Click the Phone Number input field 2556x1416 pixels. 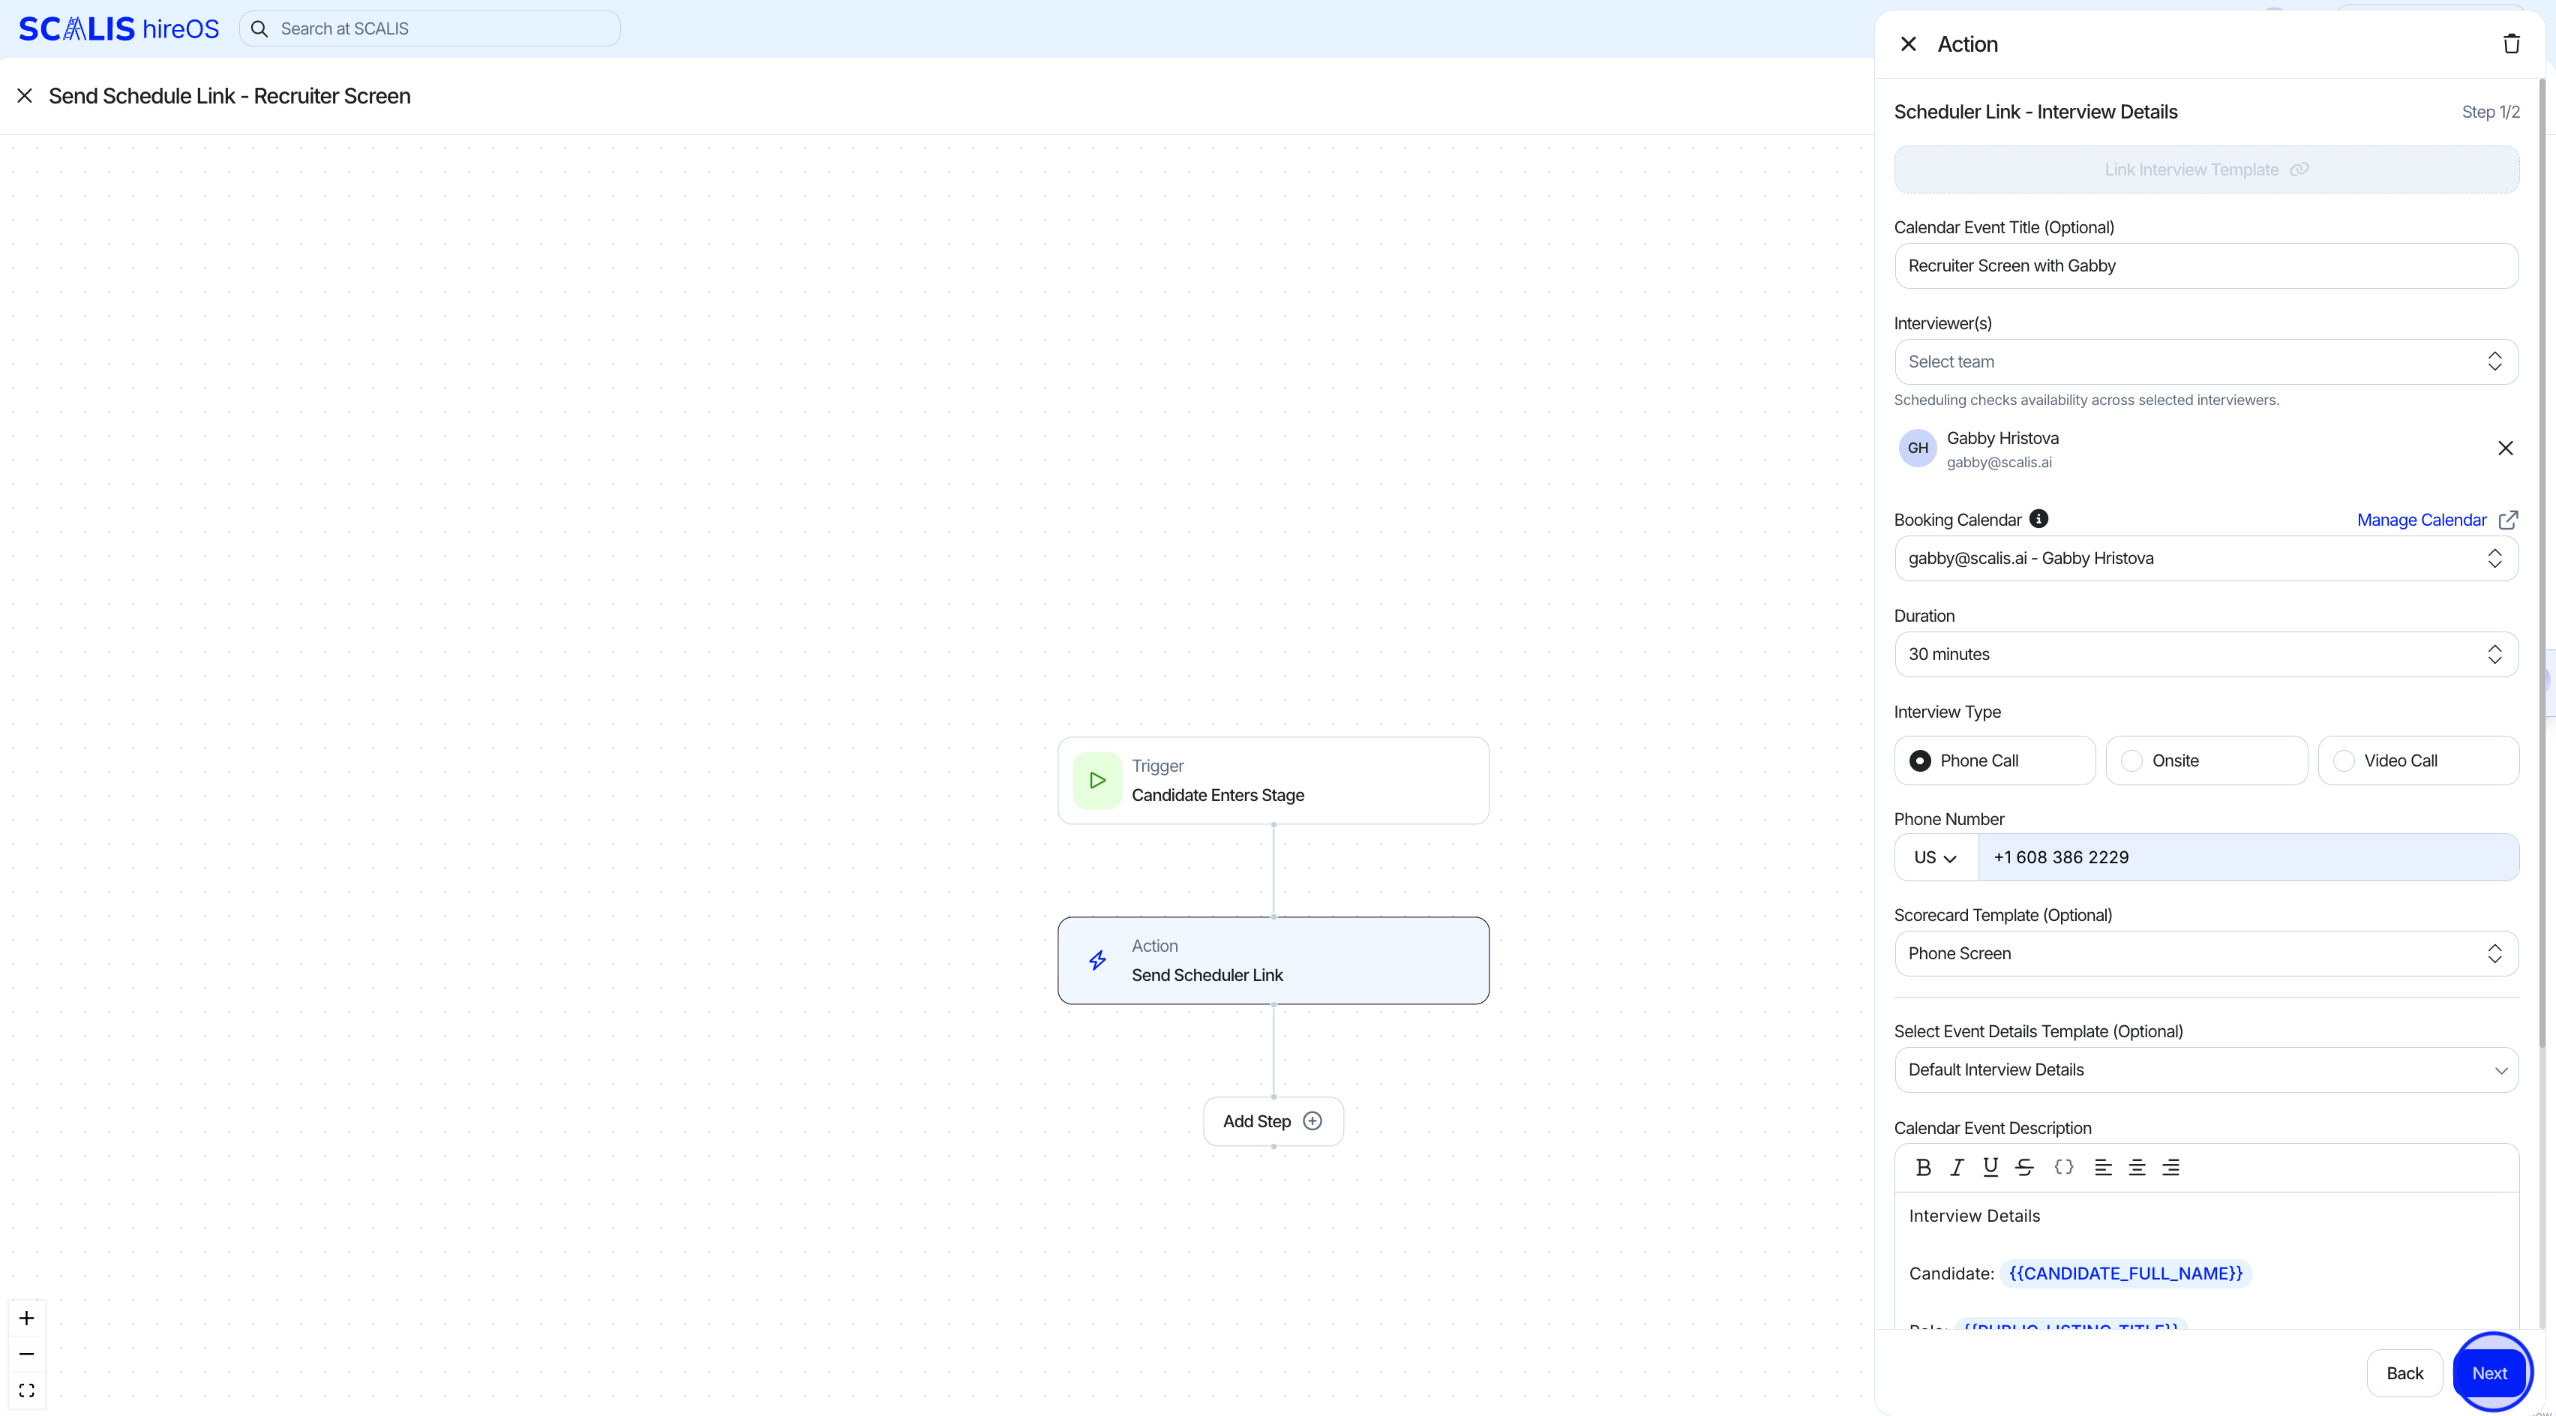[x=2248, y=857]
